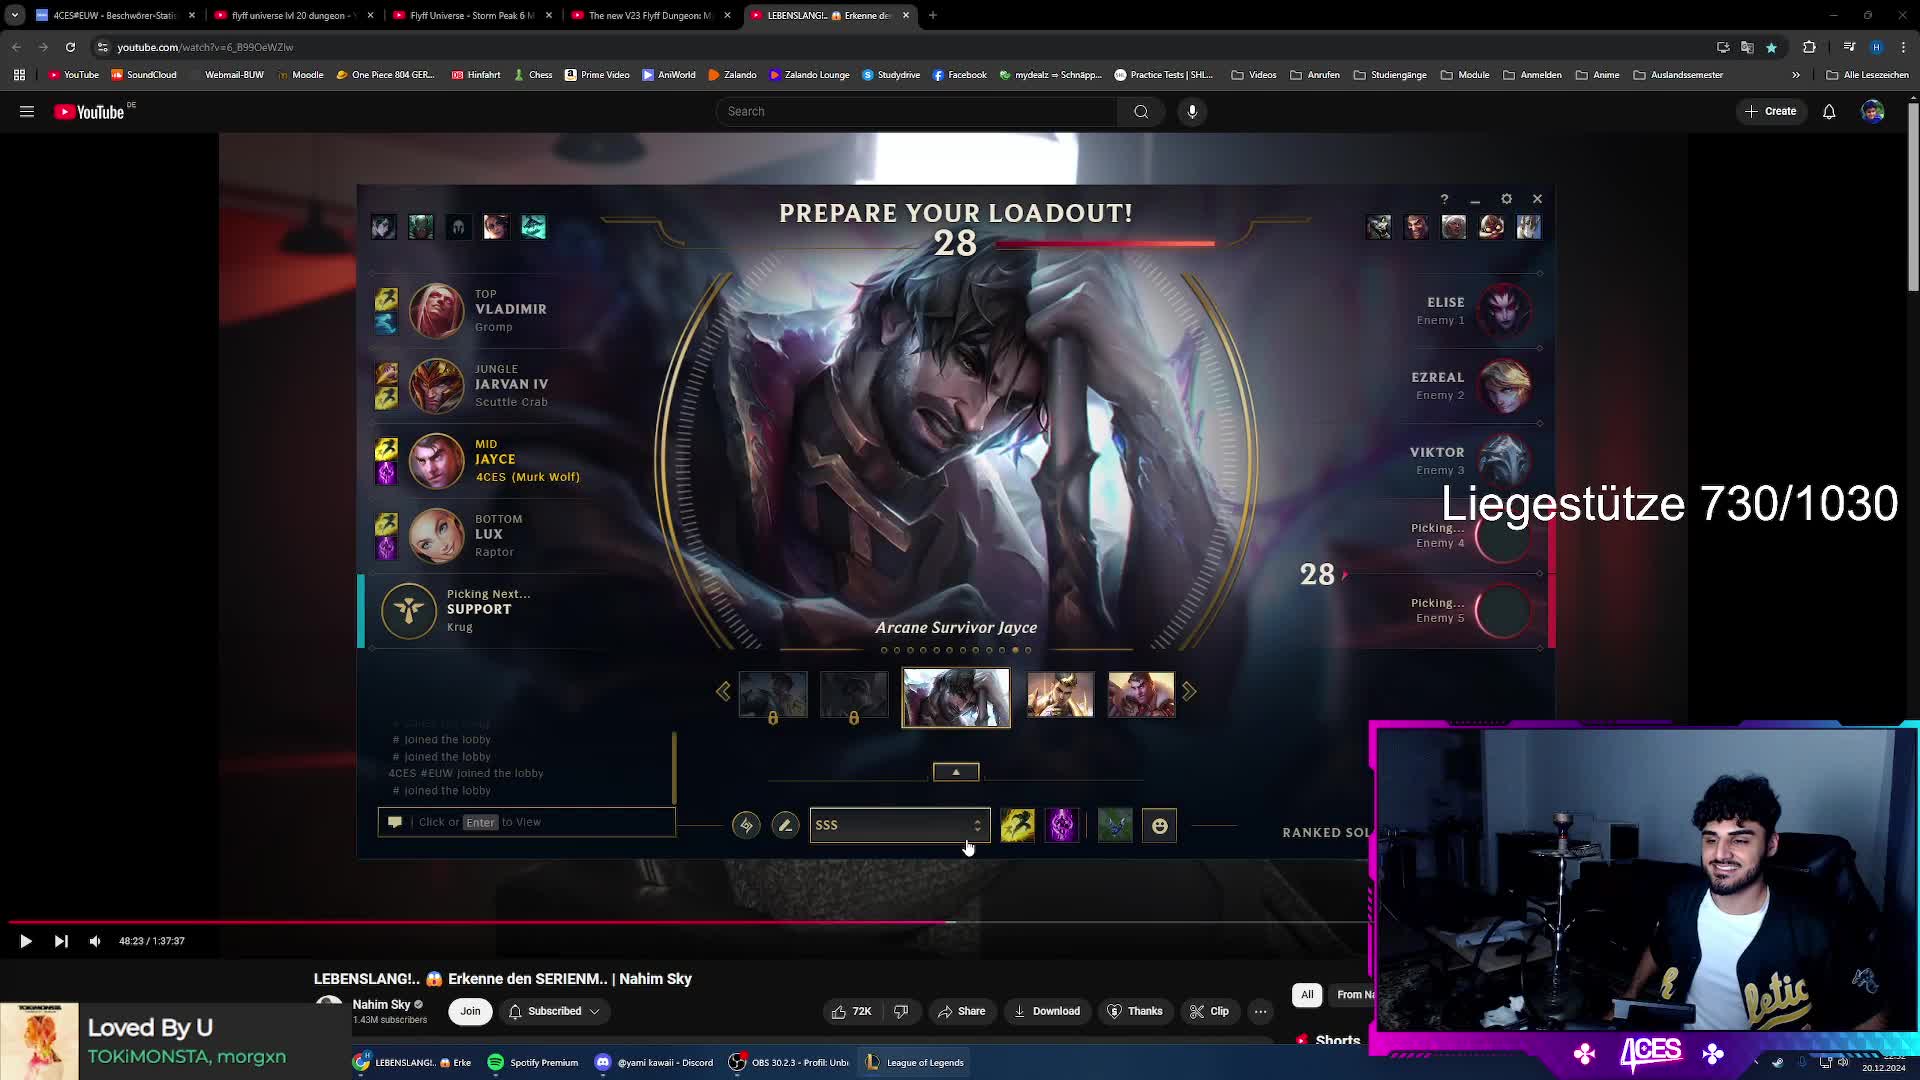Click the chat input box in champ select
Image resolution: width=1920 pixels, height=1080 pixels.
coord(526,822)
